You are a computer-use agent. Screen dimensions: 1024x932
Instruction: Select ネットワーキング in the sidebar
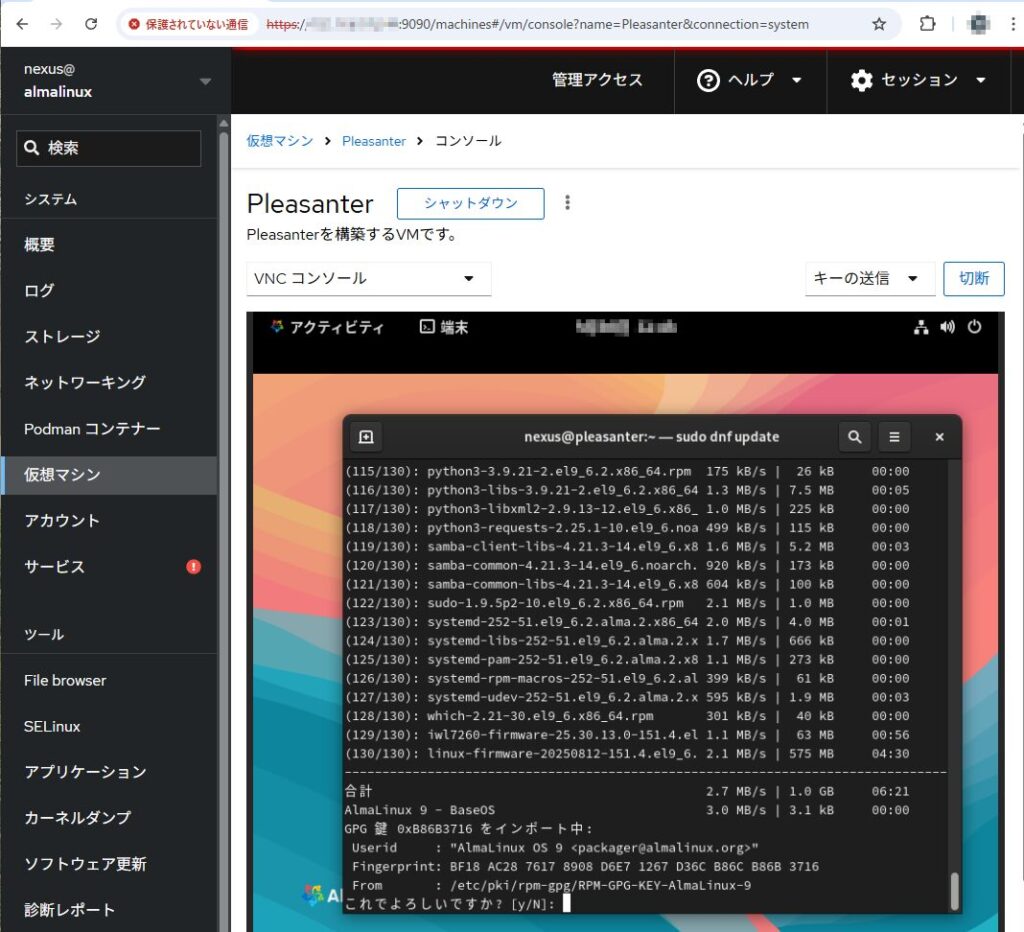click(x=85, y=382)
